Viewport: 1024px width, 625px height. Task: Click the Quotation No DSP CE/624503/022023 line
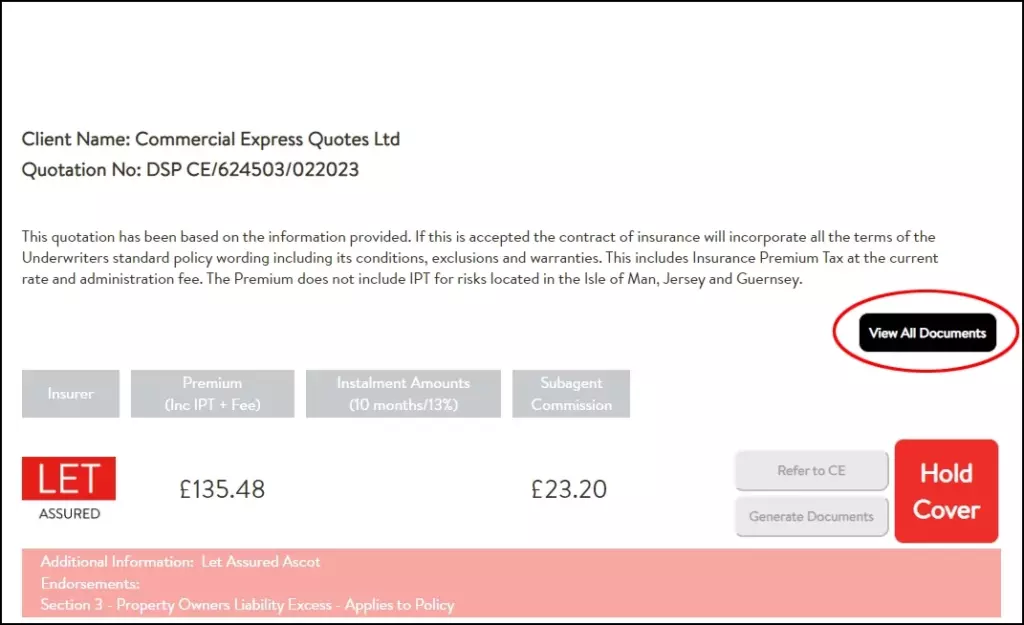(190, 170)
